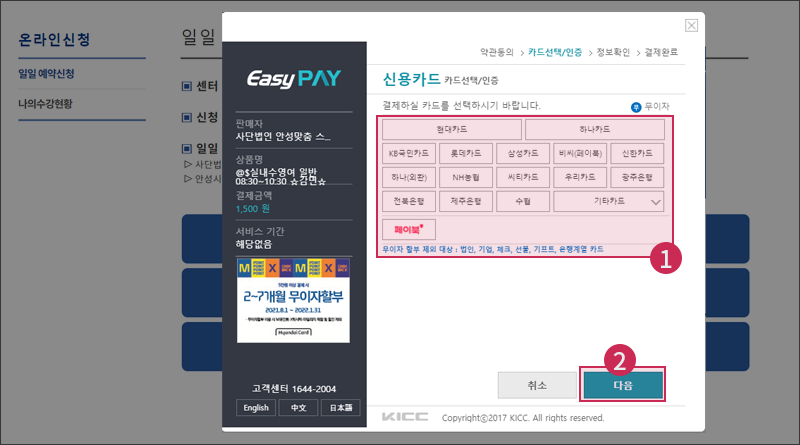Select 씨티카드 card option

click(523, 177)
